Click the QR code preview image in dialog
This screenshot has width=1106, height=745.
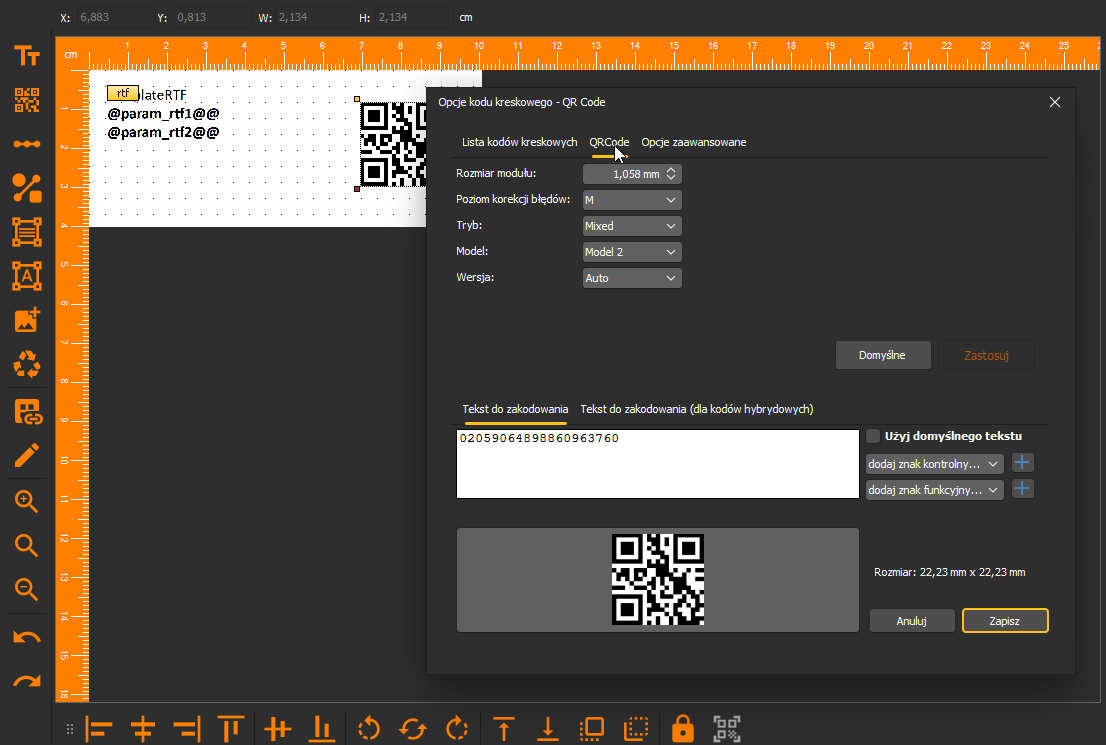657,579
